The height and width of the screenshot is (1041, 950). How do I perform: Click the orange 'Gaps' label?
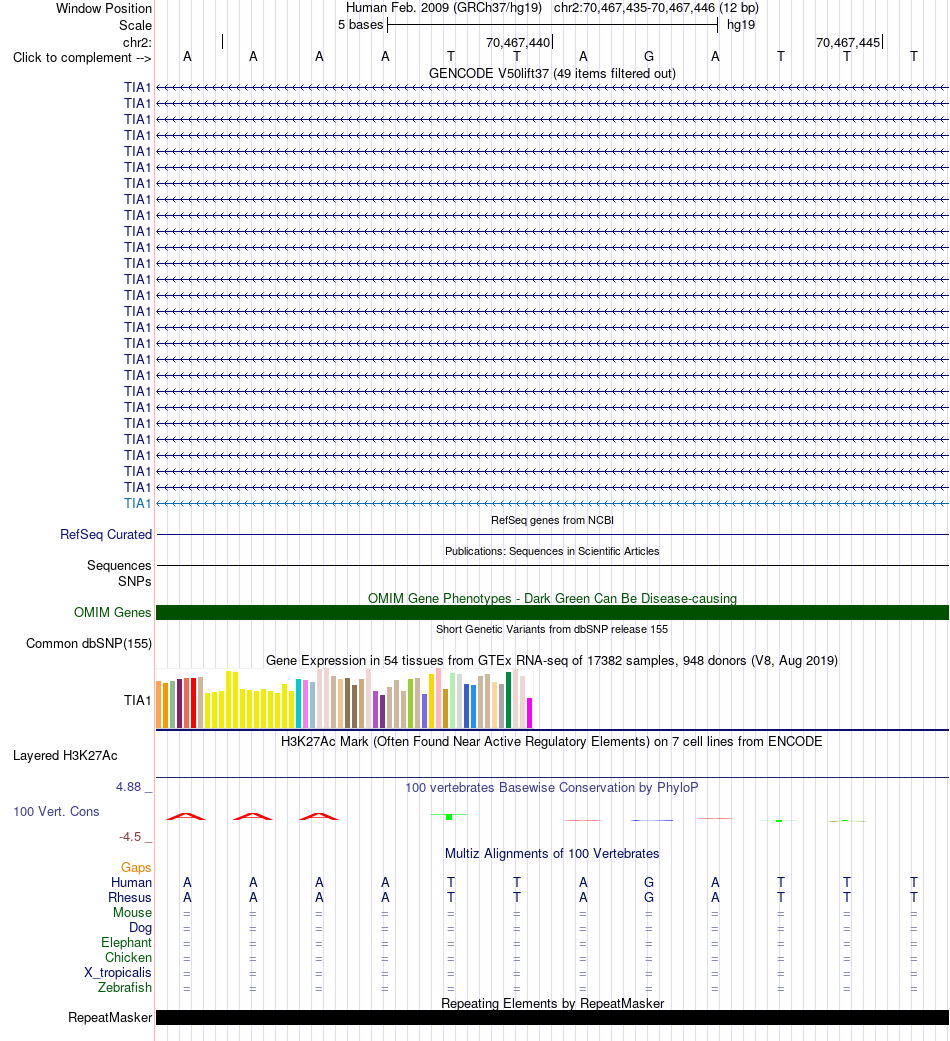point(136,868)
